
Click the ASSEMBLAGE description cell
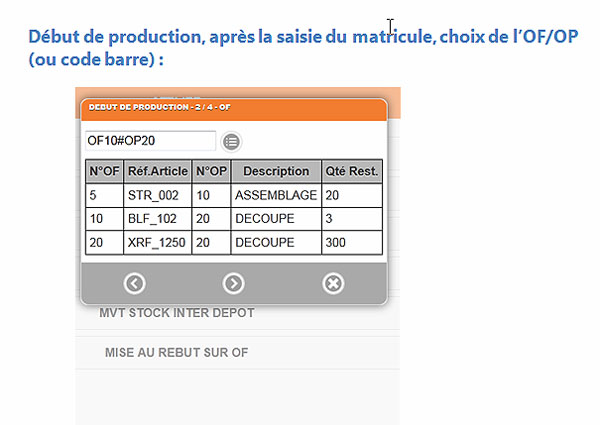(x=276, y=195)
